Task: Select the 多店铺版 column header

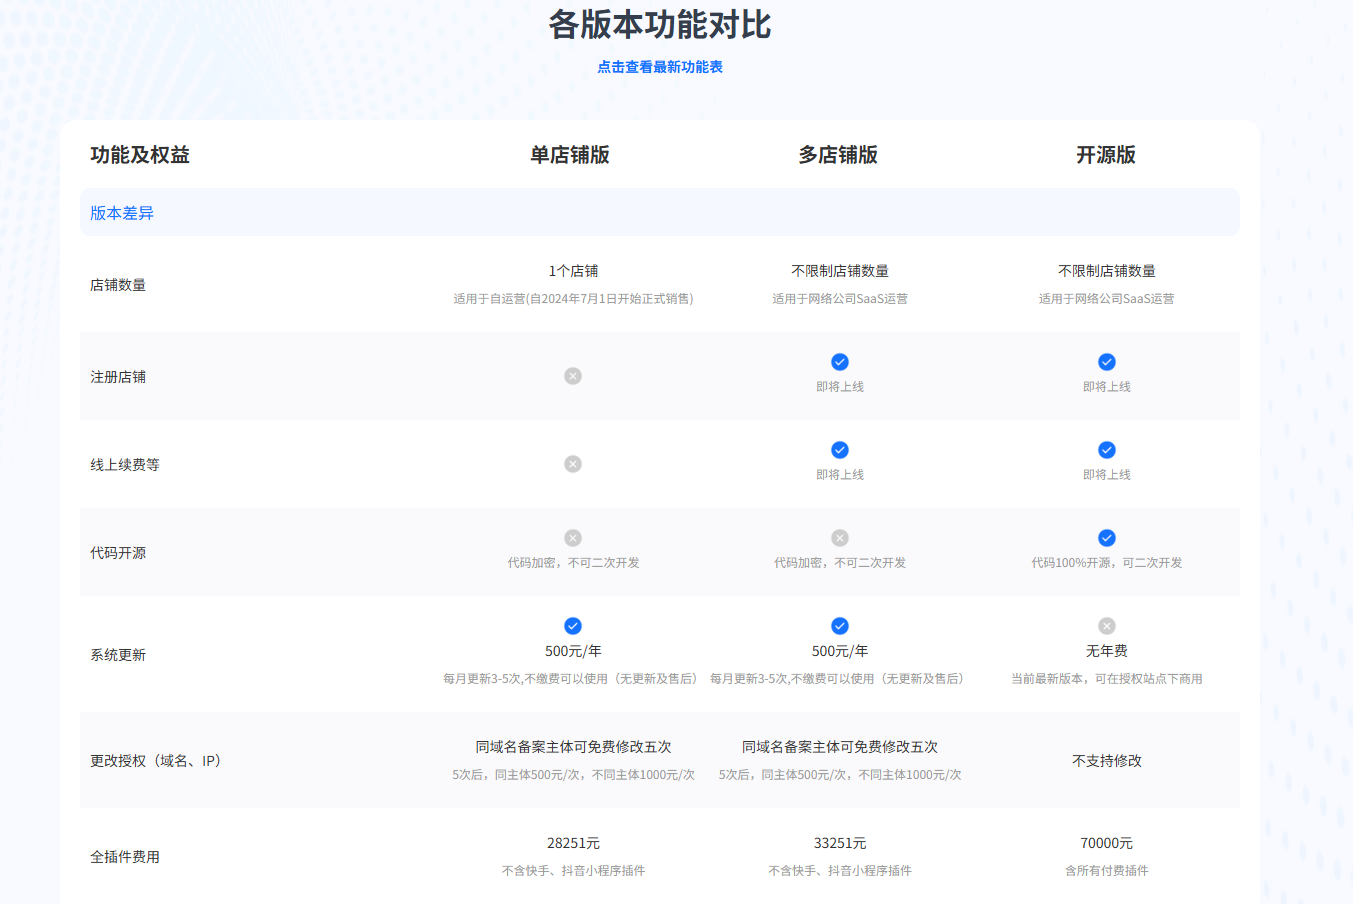Action: tap(838, 155)
